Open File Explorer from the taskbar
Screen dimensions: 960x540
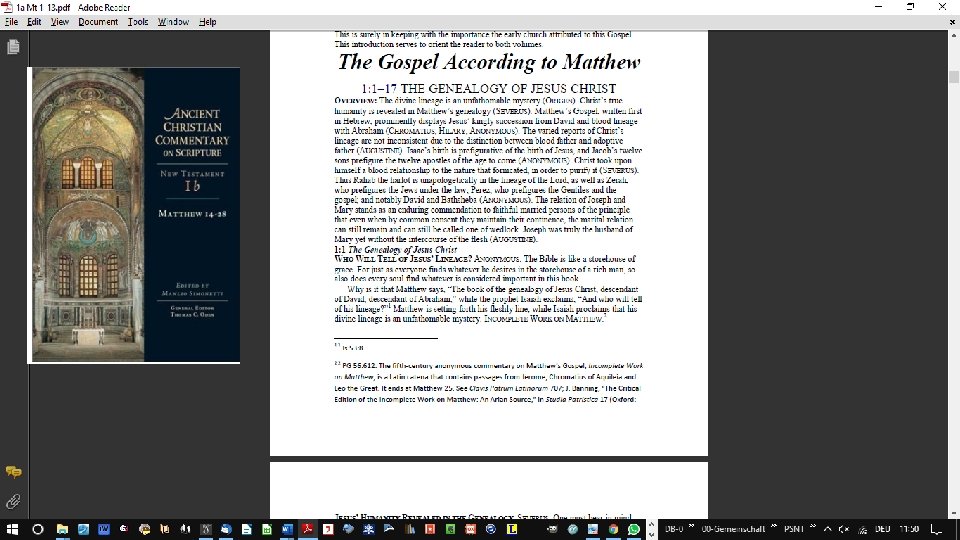click(x=62, y=529)
